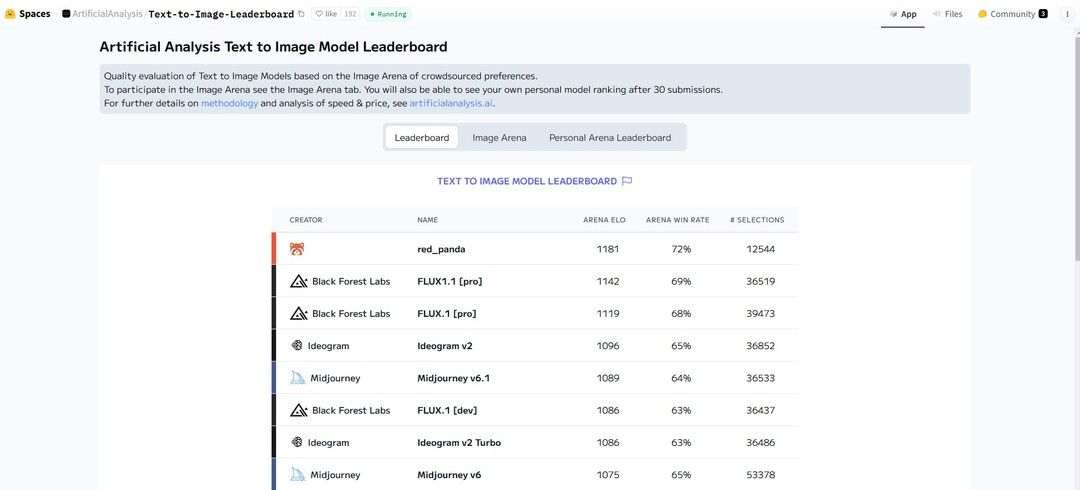This screenshot has height=490, width=1080.
Task: Click Ideogram logo in Ideogram v2 Turbo row
Action: pos(296,442)
